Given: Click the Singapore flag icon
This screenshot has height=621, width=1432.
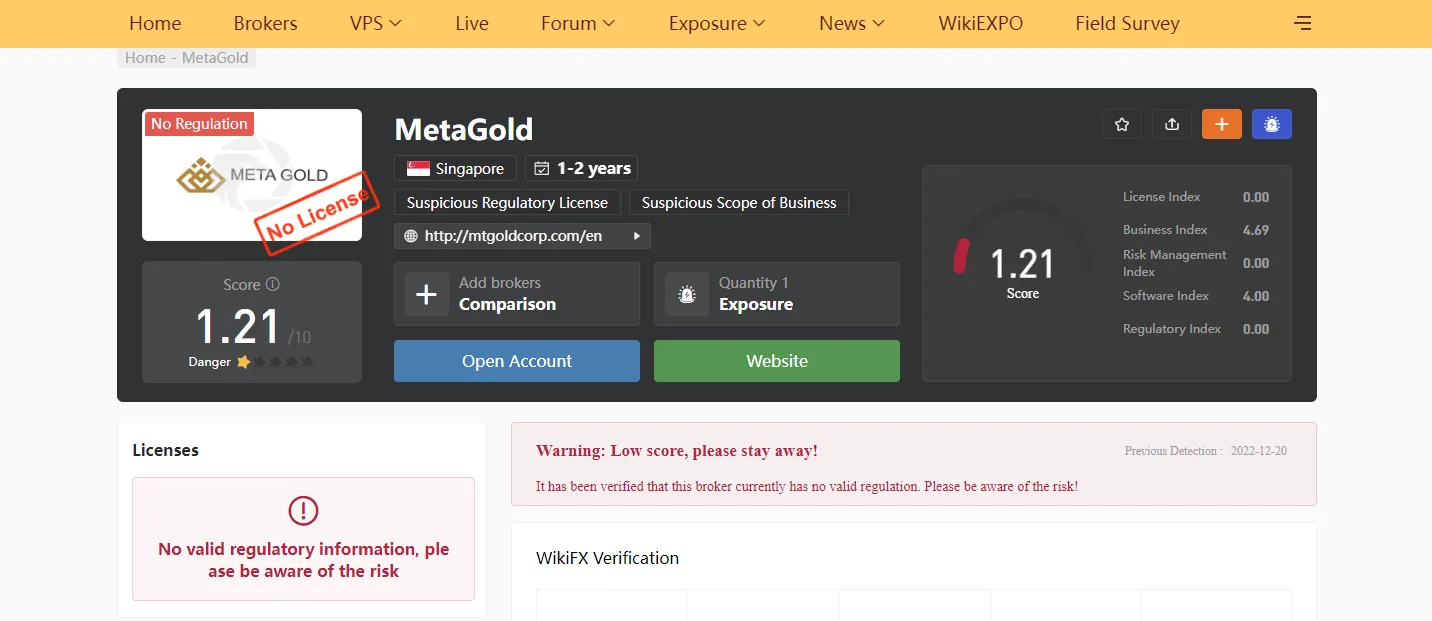Looking at the screenshot, I should pyautogui.click(x=418, y=169).
